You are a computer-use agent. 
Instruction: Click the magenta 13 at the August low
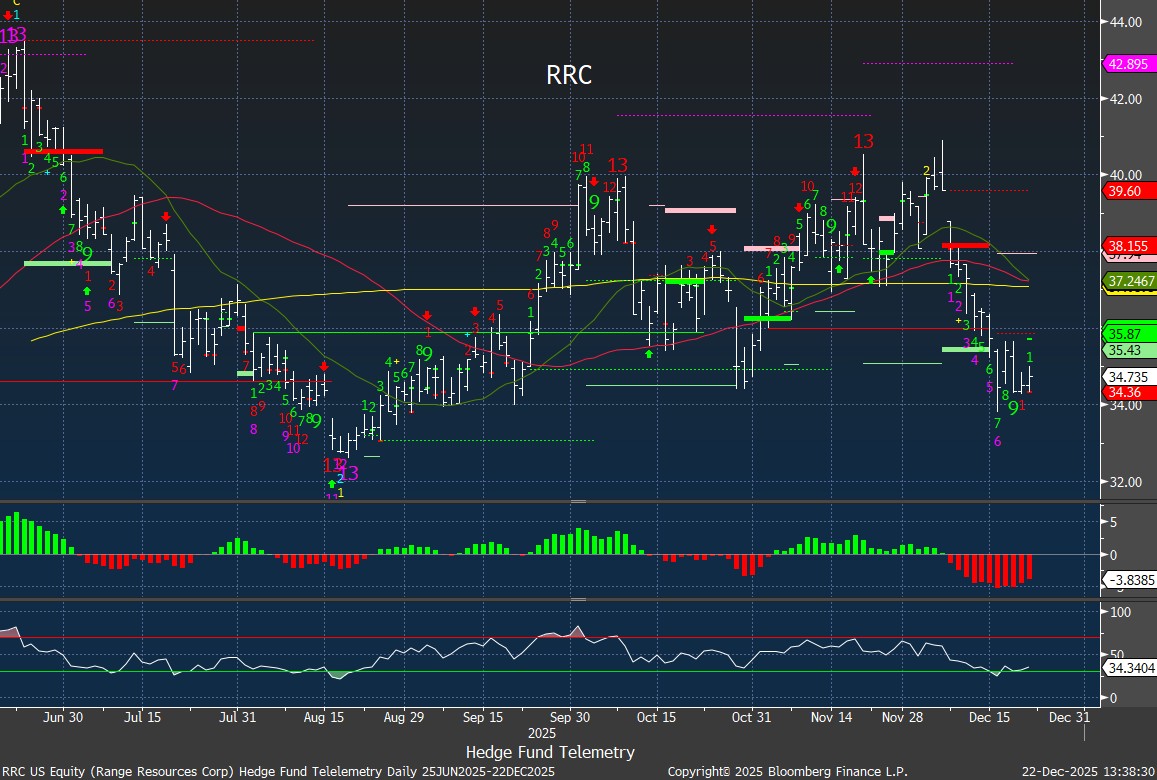click(x=349, y=473)
